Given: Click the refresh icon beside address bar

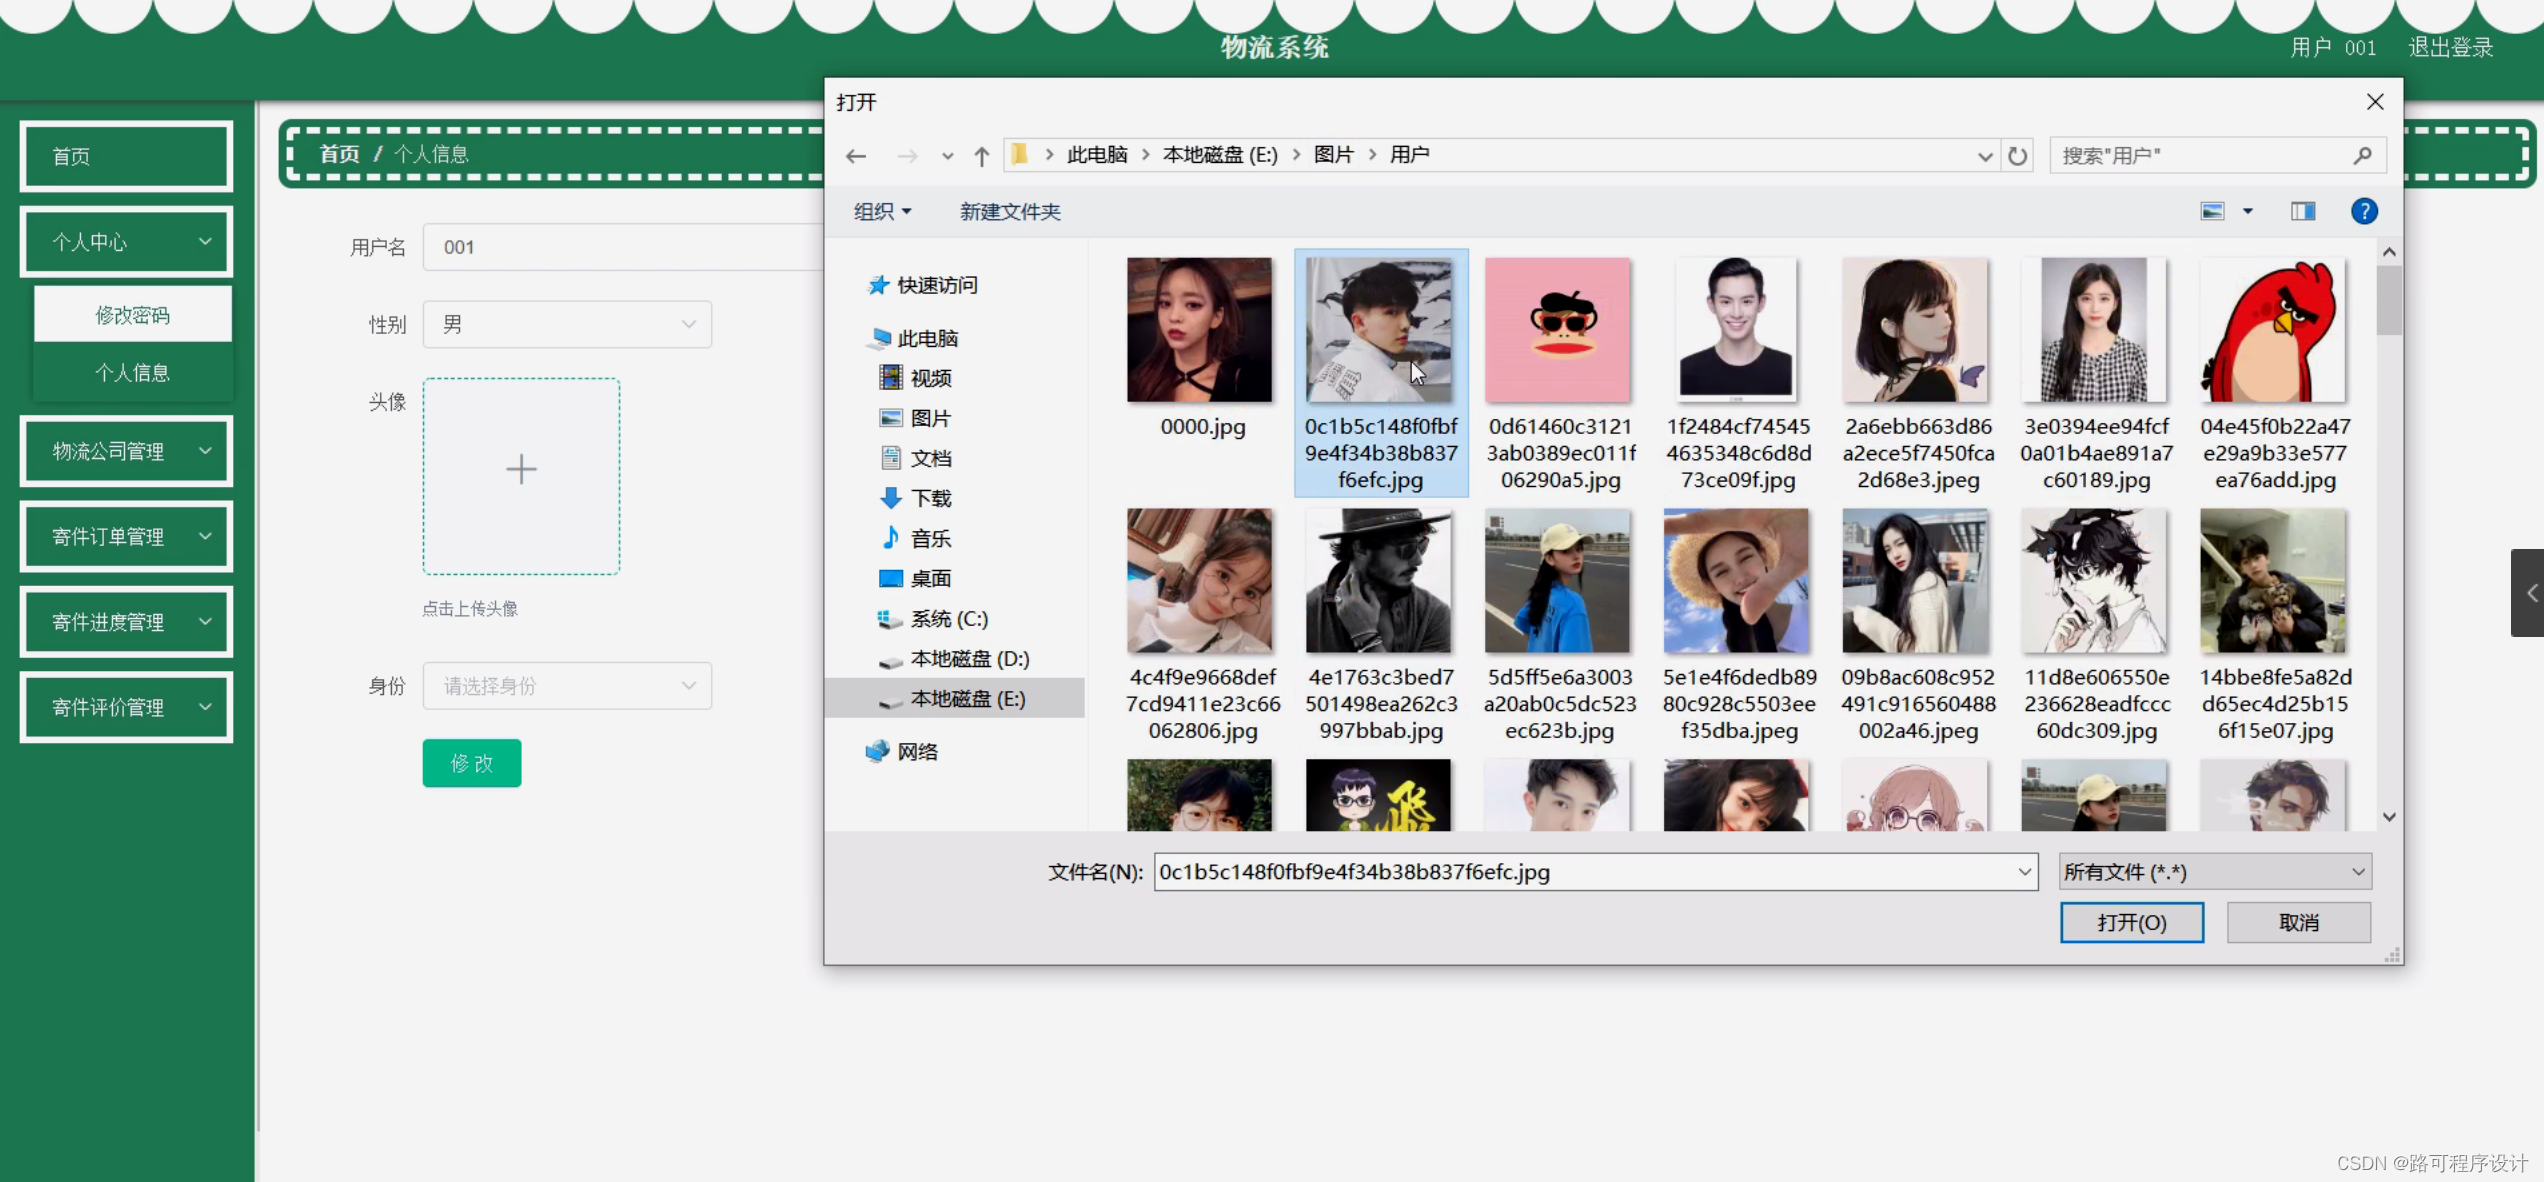Looking at the screenshot, I should tap(2018, 156).
